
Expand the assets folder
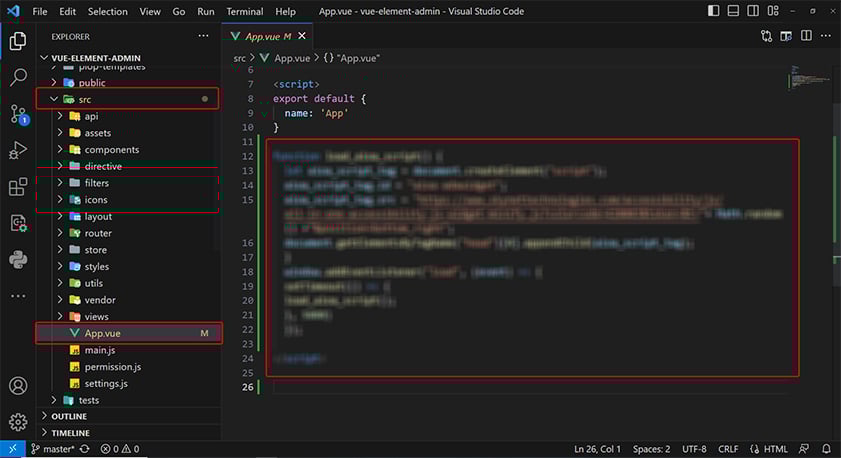pos(60,132)
